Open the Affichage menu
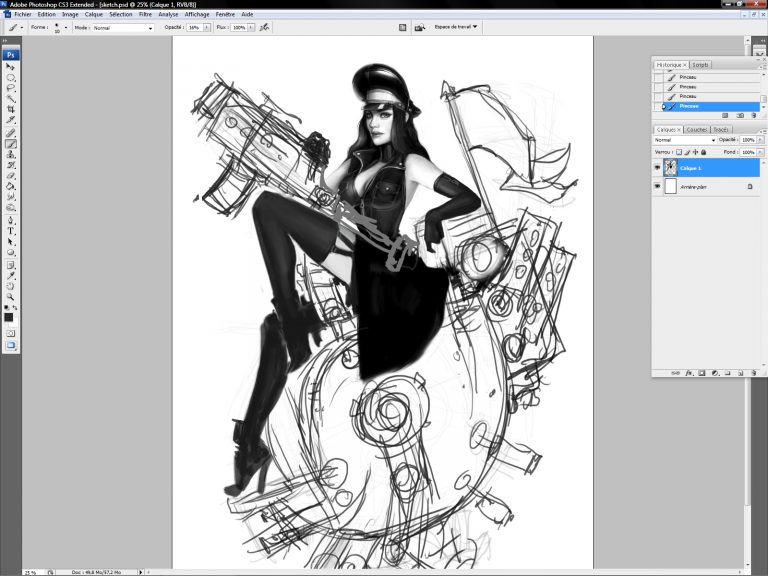Screen dimensions: 768x576 [x=197, y=15]
